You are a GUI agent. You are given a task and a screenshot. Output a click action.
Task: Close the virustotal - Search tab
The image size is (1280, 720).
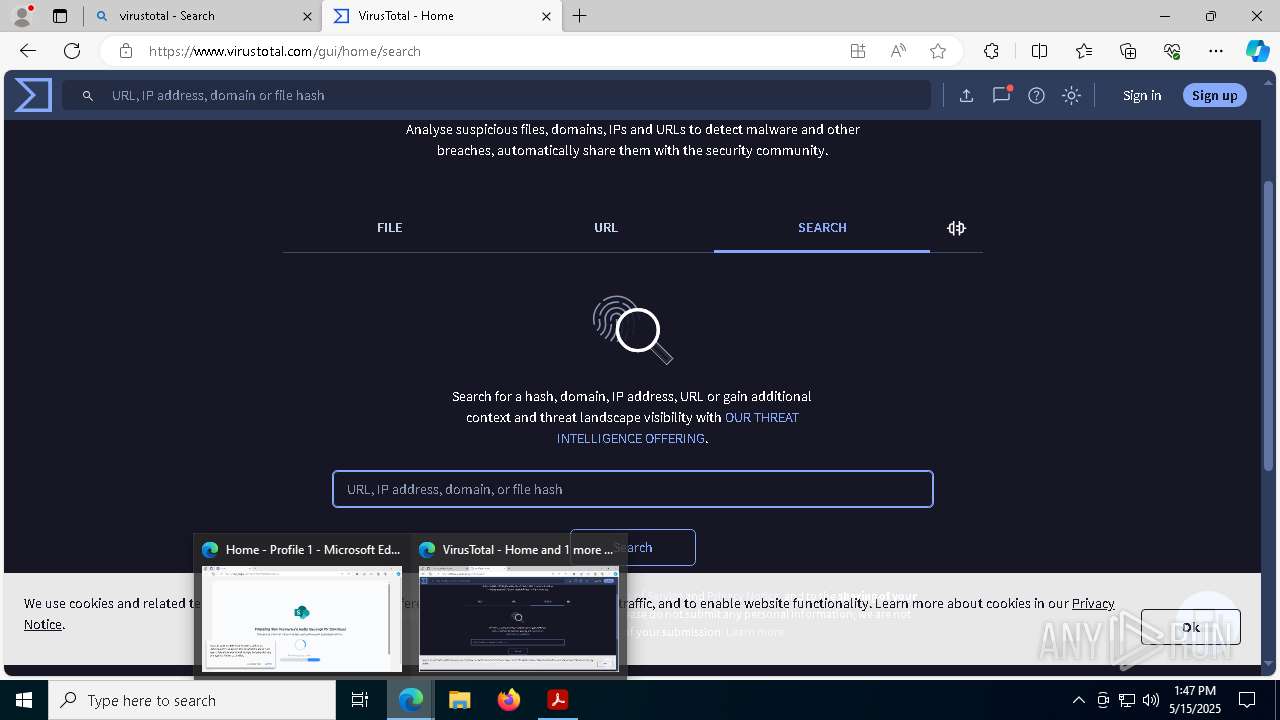point(307,16)
